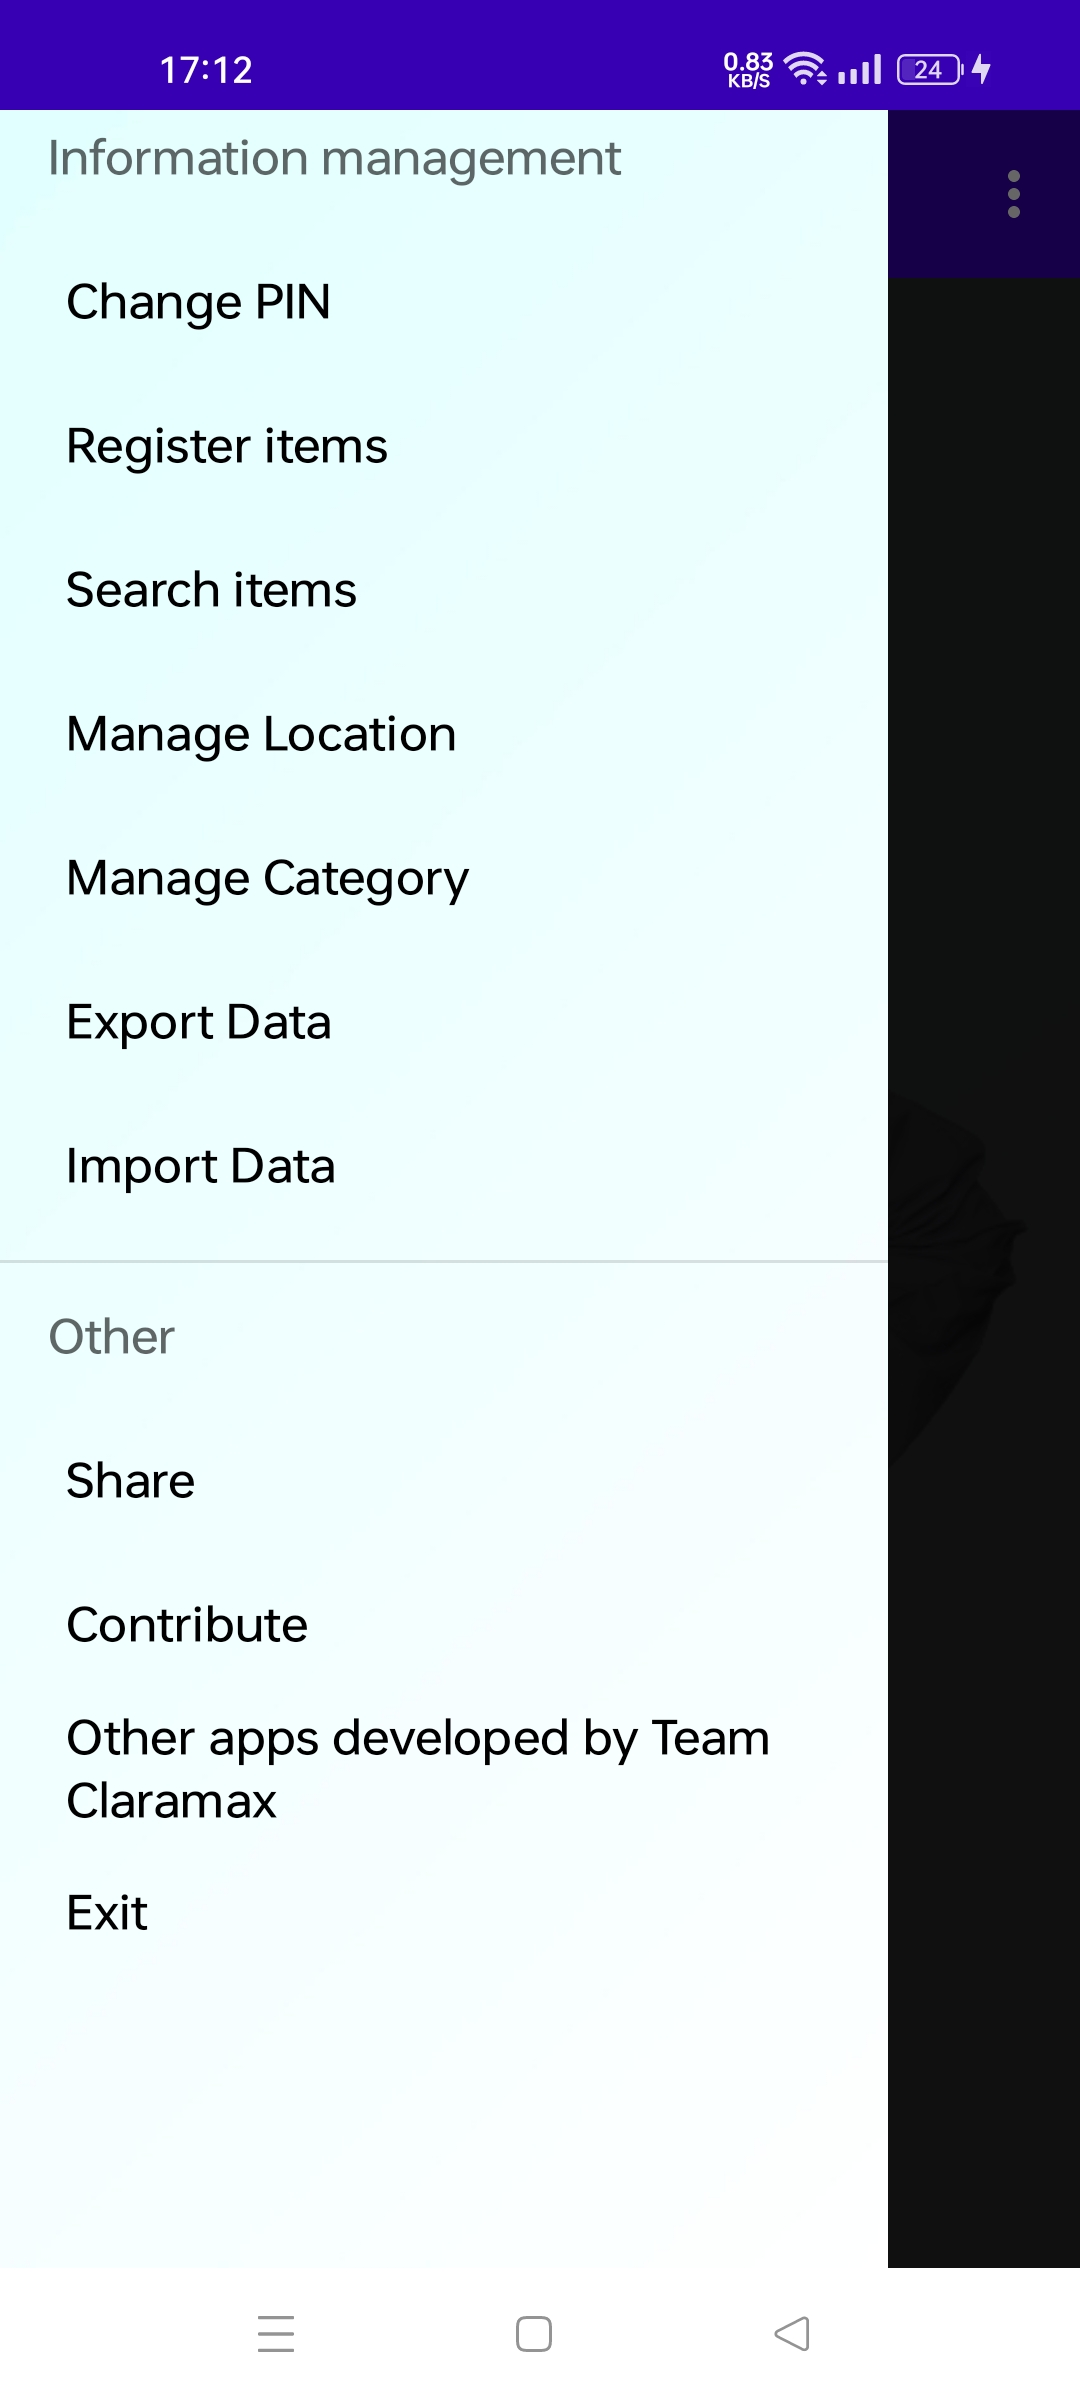The image size is (1080, 2400).
Task: View other apps developed by Team Claramax
Action: point(444,1769)
